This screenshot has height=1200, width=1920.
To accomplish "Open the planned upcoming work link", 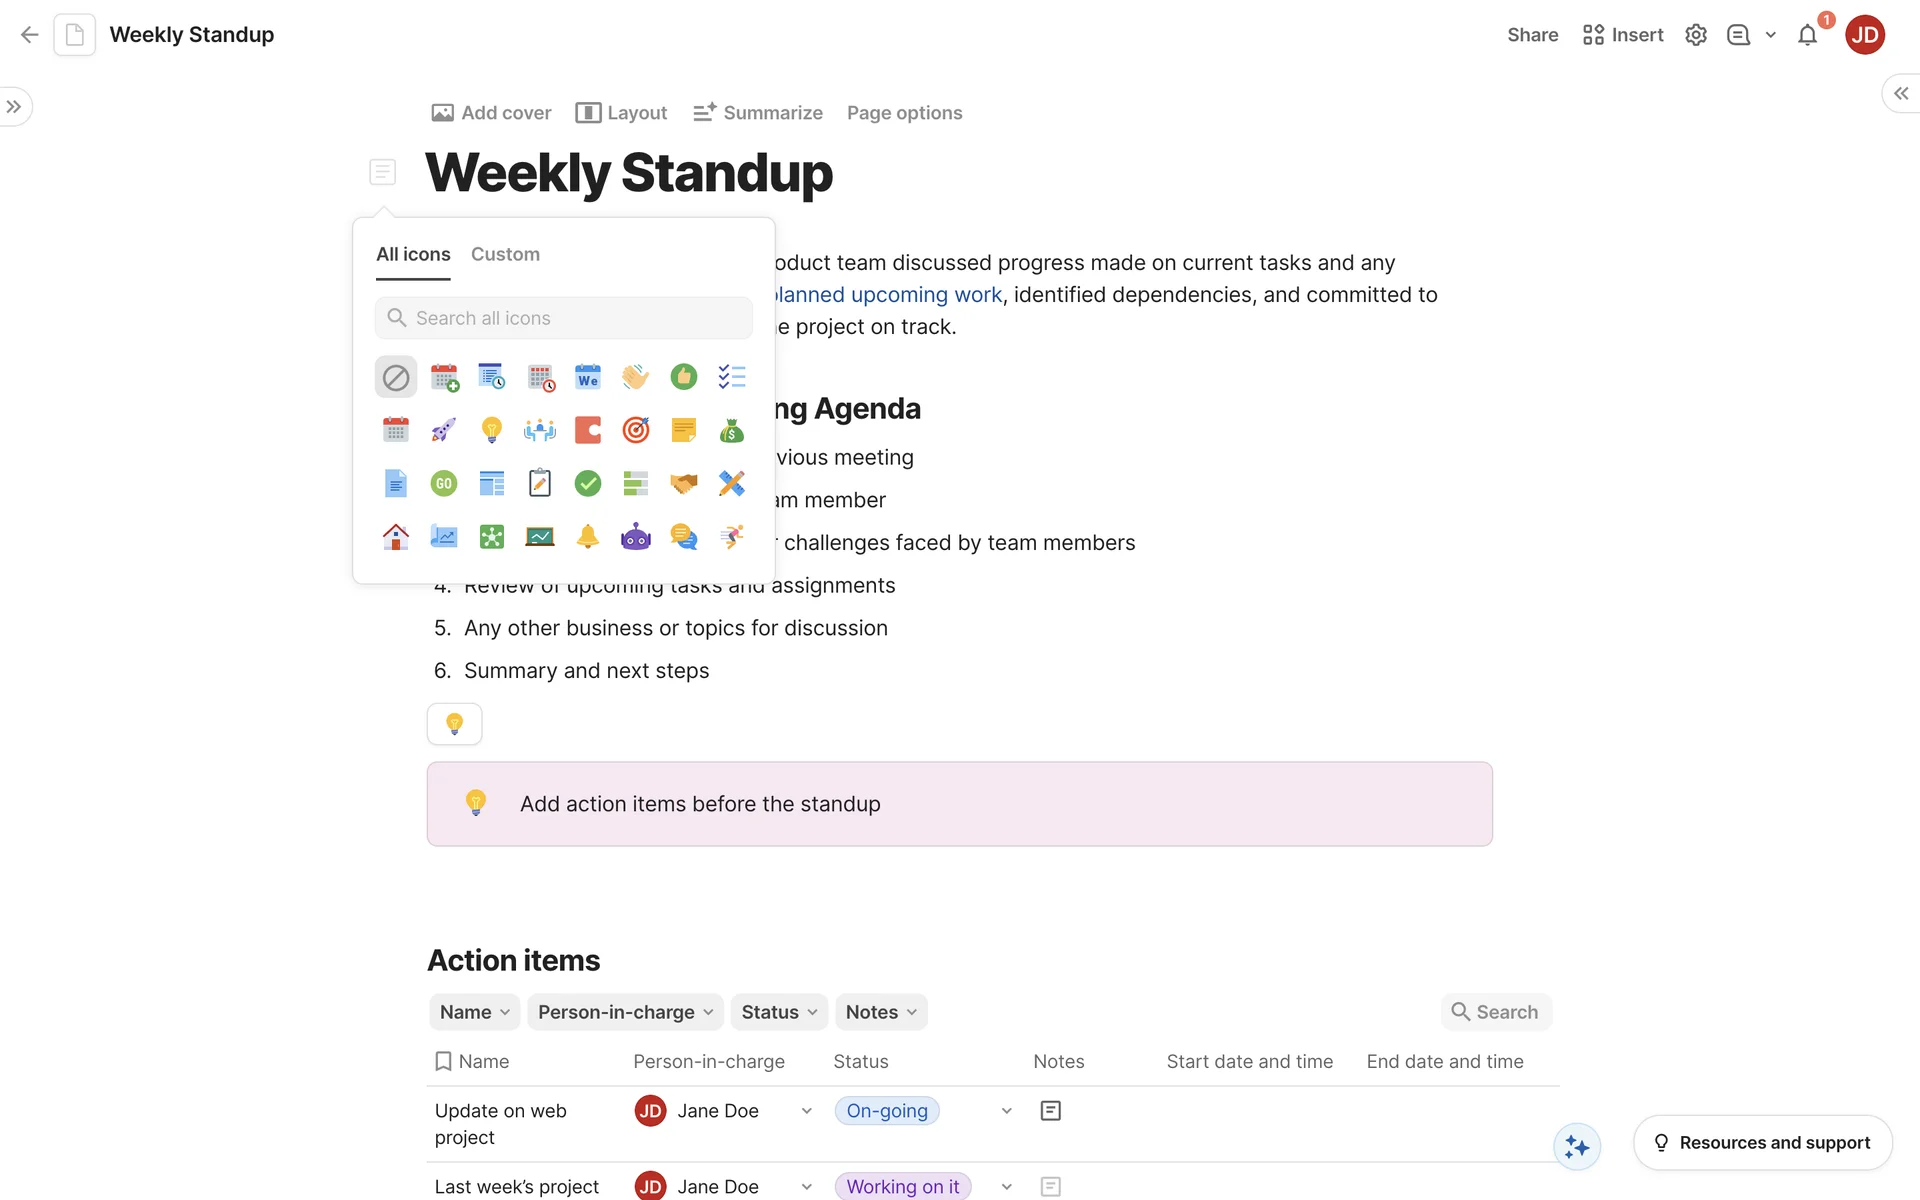I will click(x=889, y=295).
